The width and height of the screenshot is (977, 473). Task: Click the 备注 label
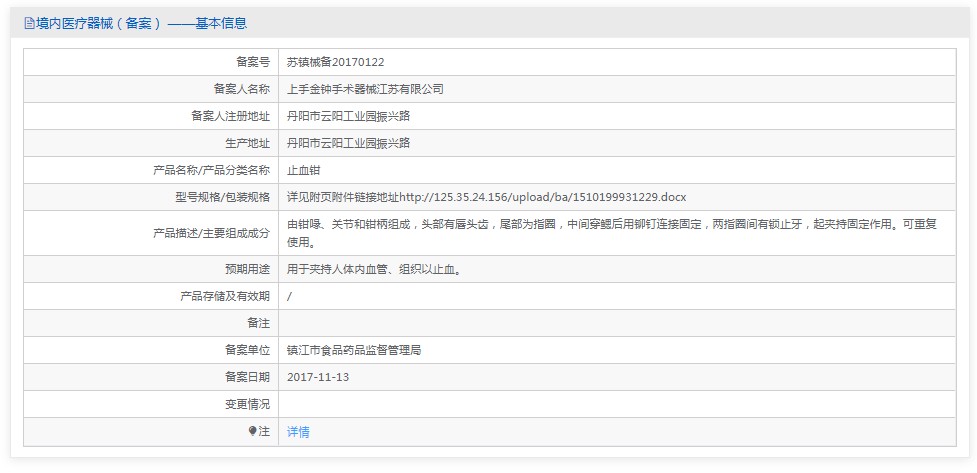(x=259, y=323)
